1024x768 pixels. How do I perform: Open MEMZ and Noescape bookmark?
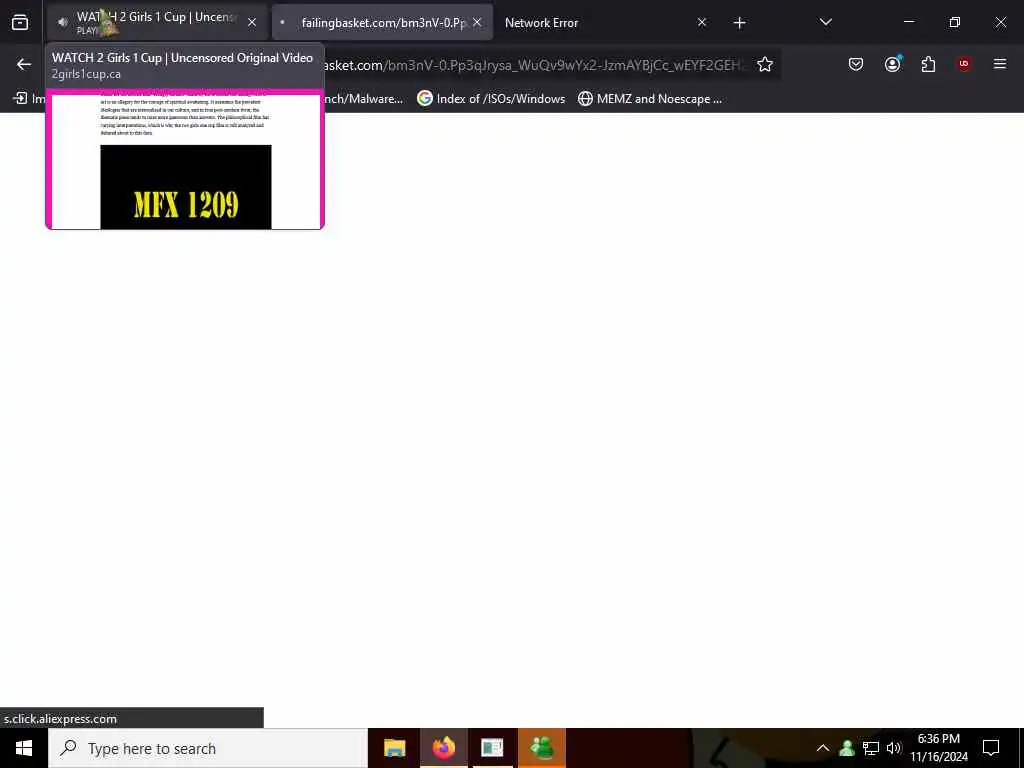(x=650, y=99)
